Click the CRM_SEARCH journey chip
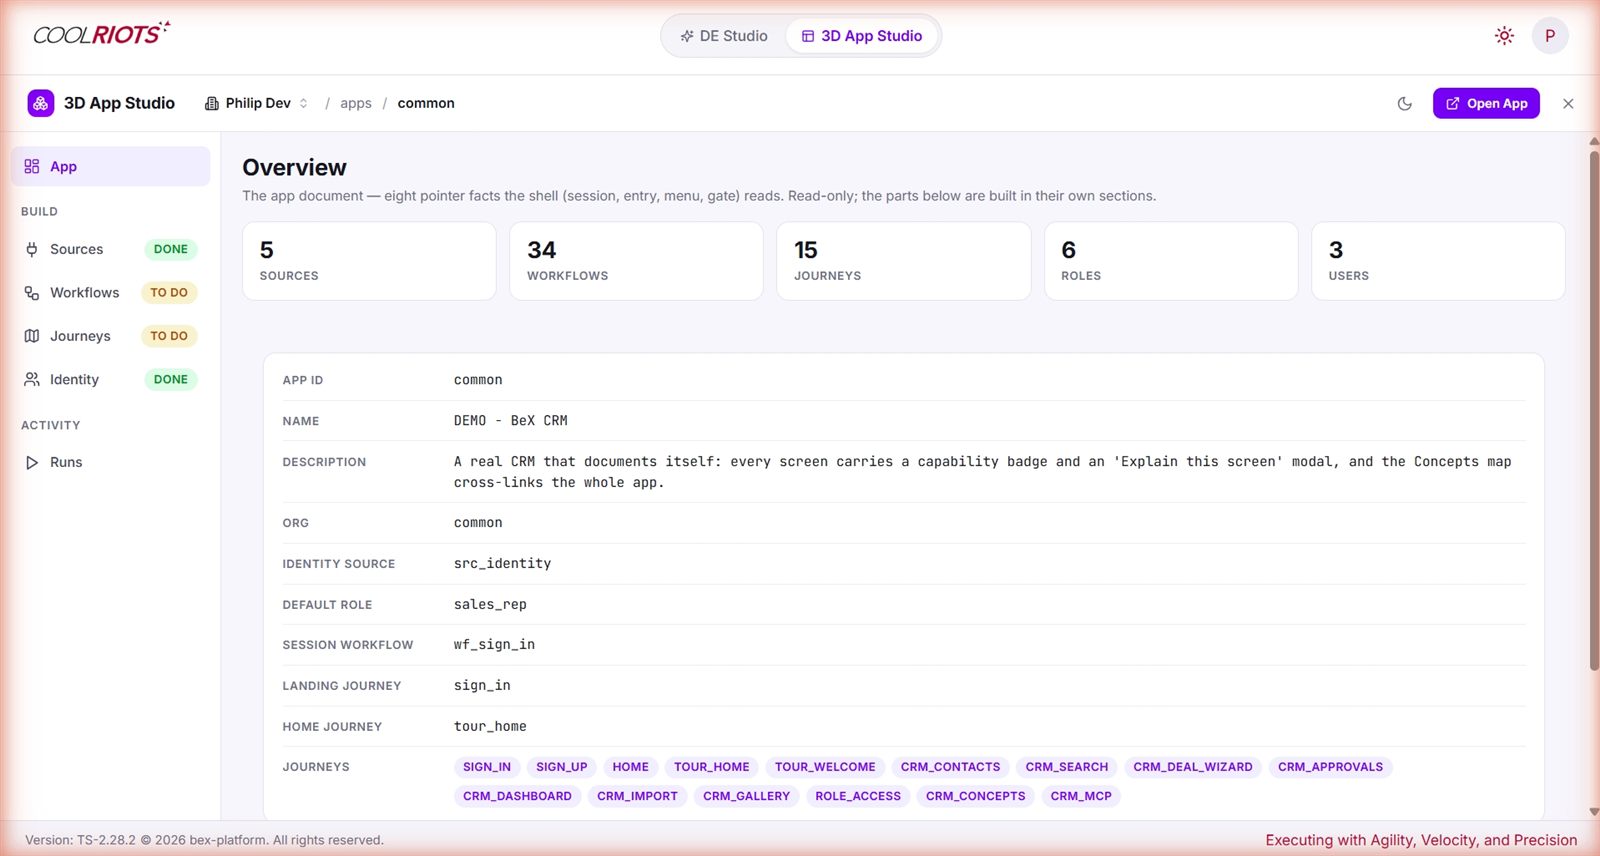 [x=1067, y=767]
